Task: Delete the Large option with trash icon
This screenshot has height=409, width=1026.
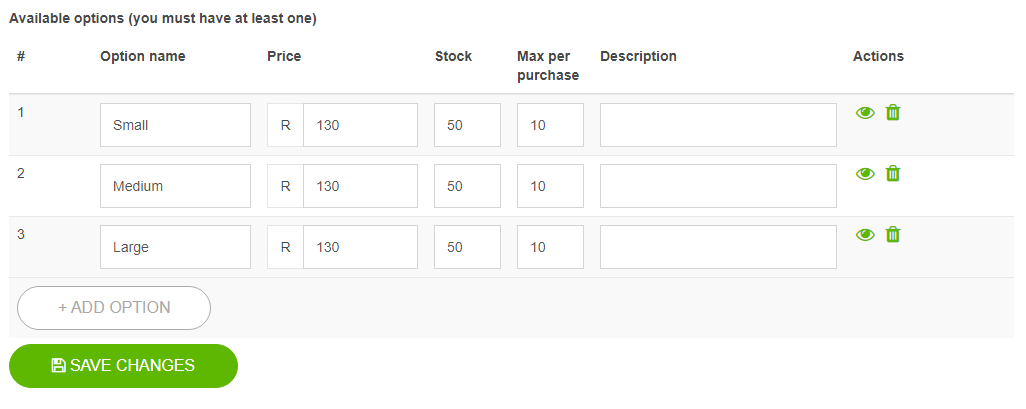Action: coord(893,235)
